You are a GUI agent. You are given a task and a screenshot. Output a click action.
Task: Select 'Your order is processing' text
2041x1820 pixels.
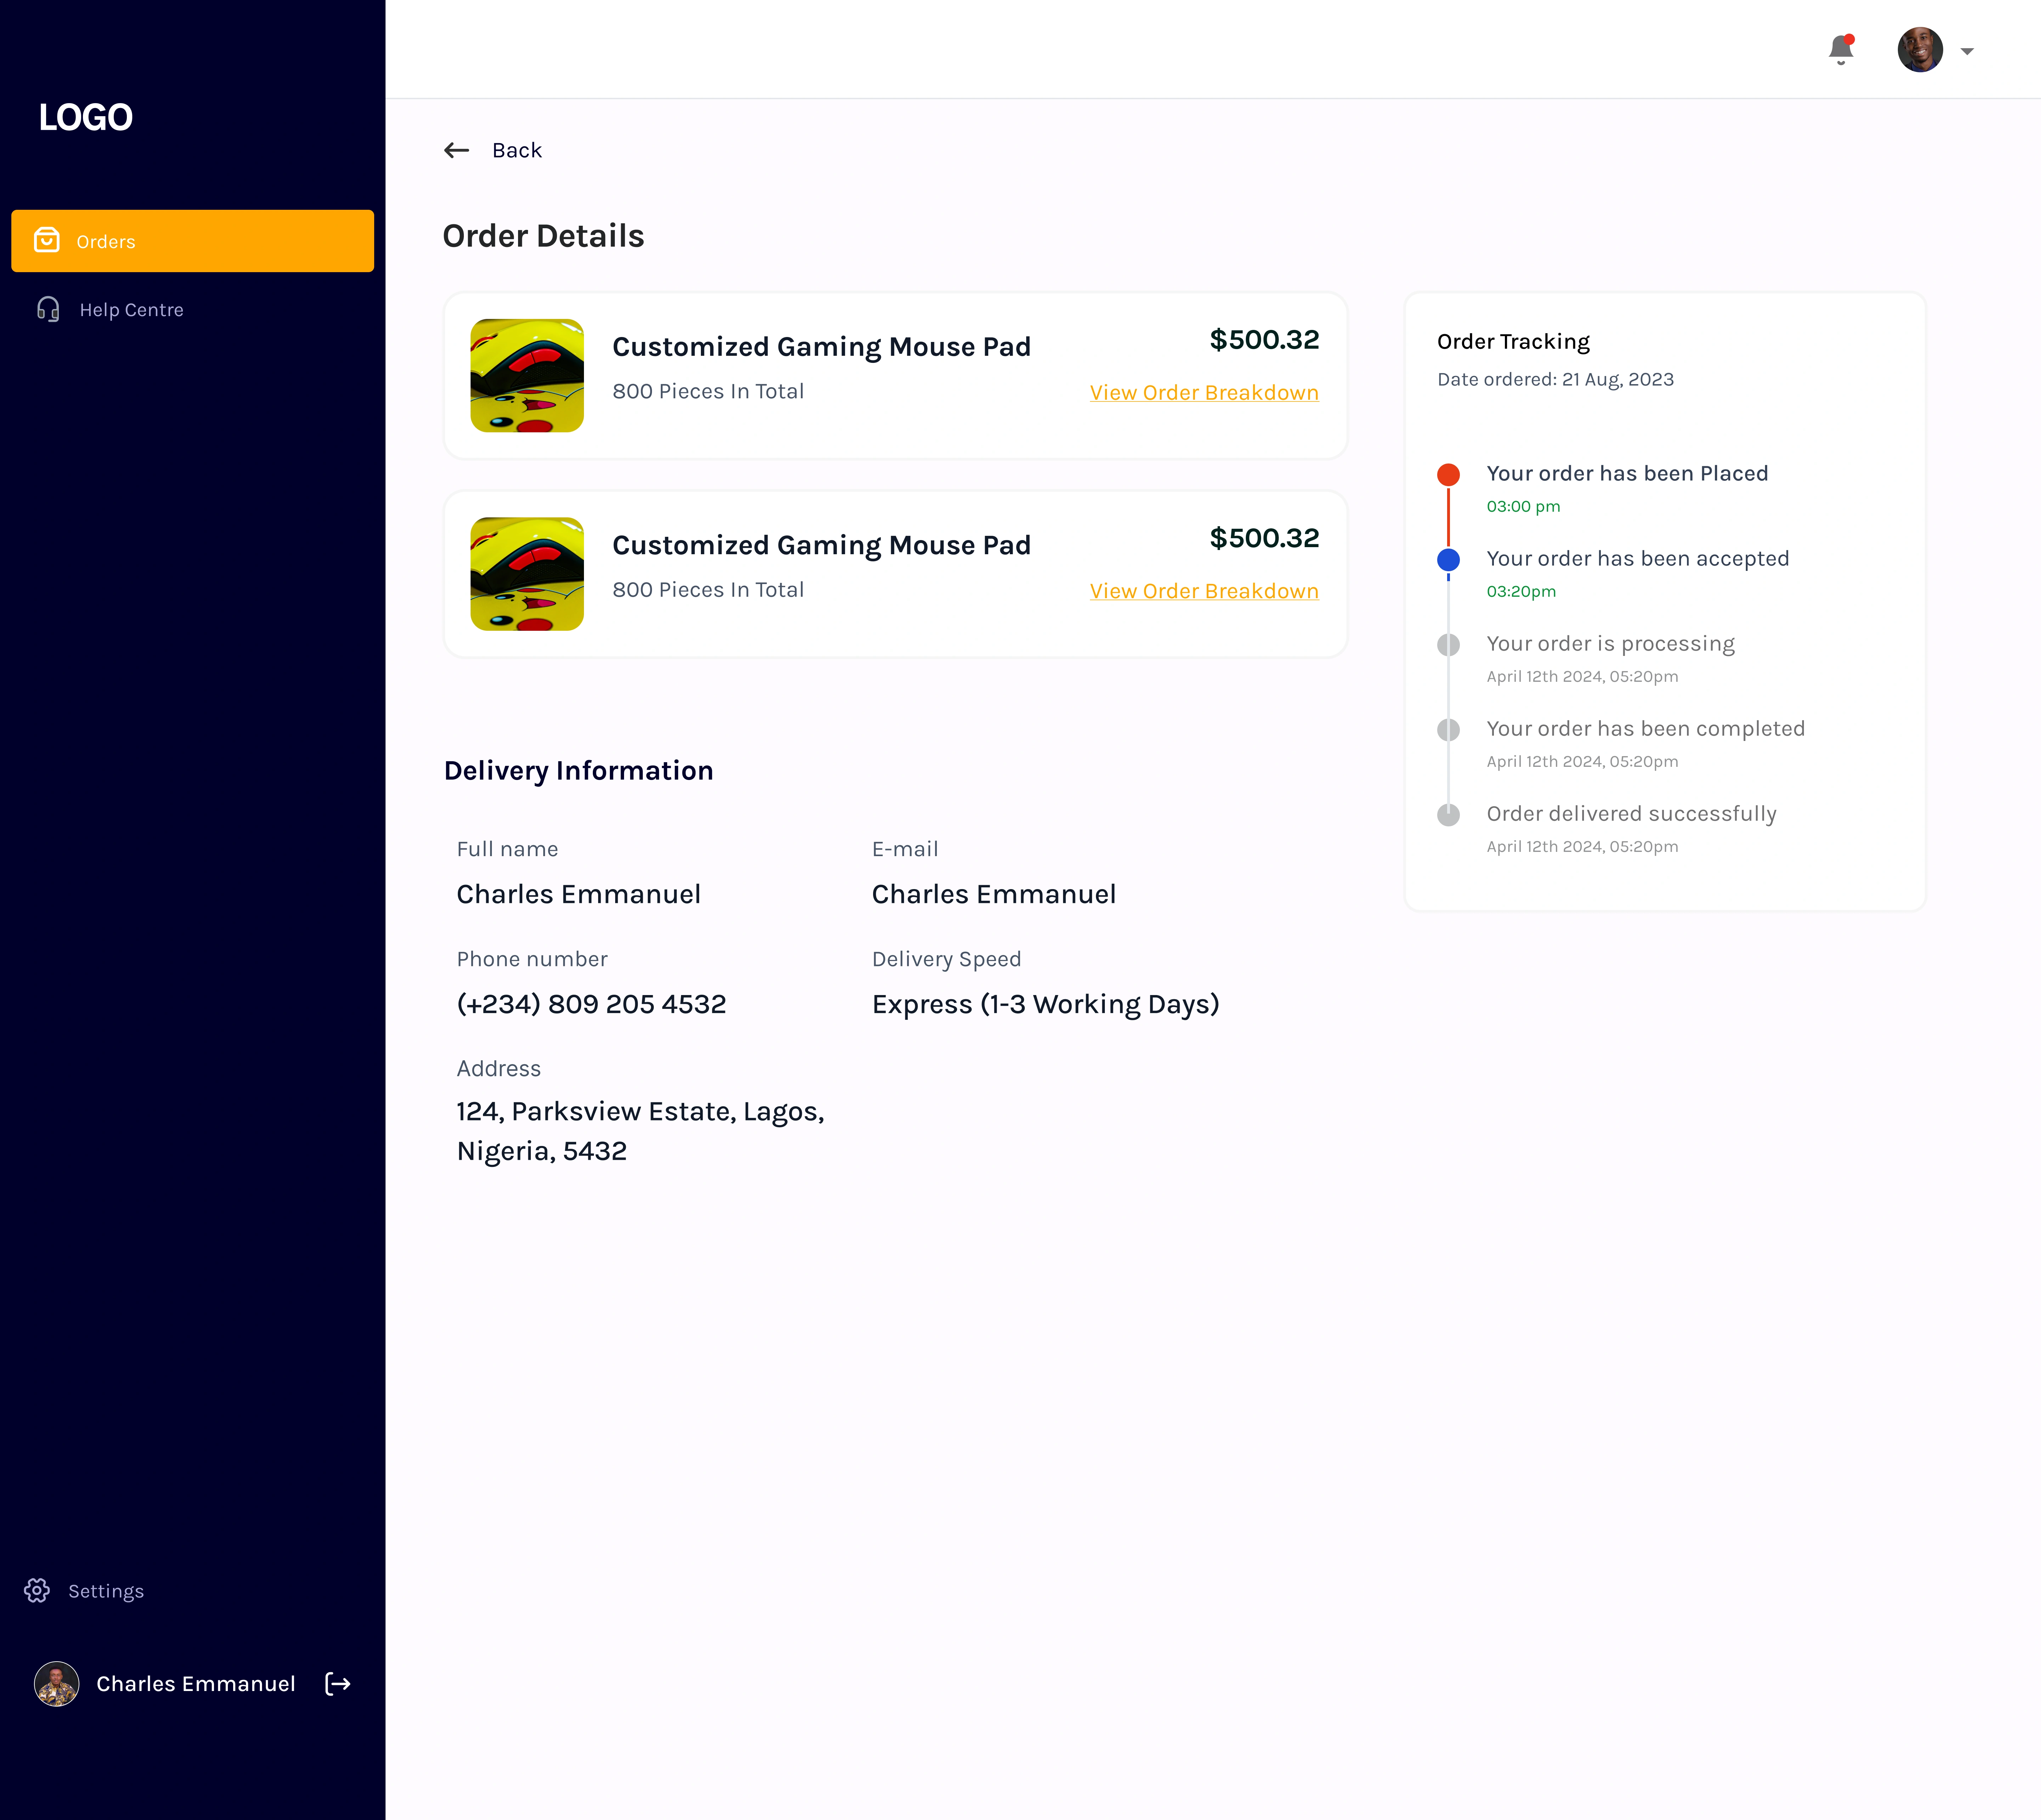coord(1610,644)
